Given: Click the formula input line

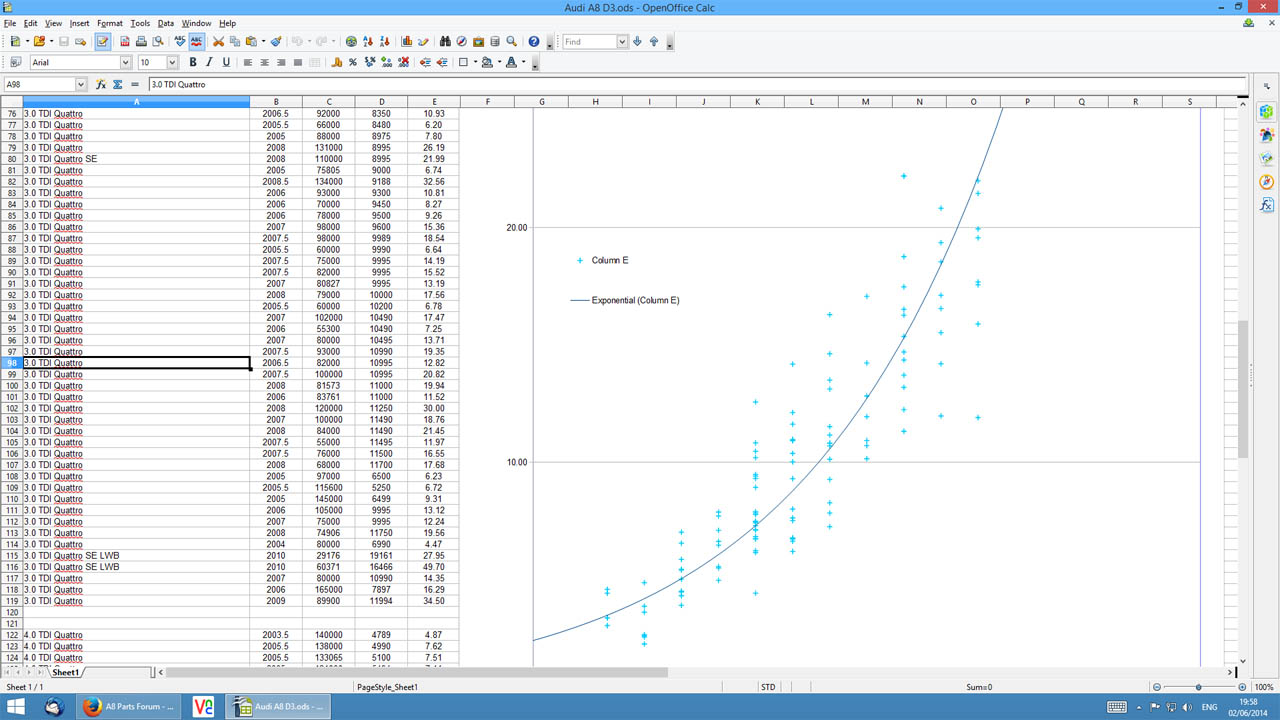Looking at the screenshot, I should (697, 85).
